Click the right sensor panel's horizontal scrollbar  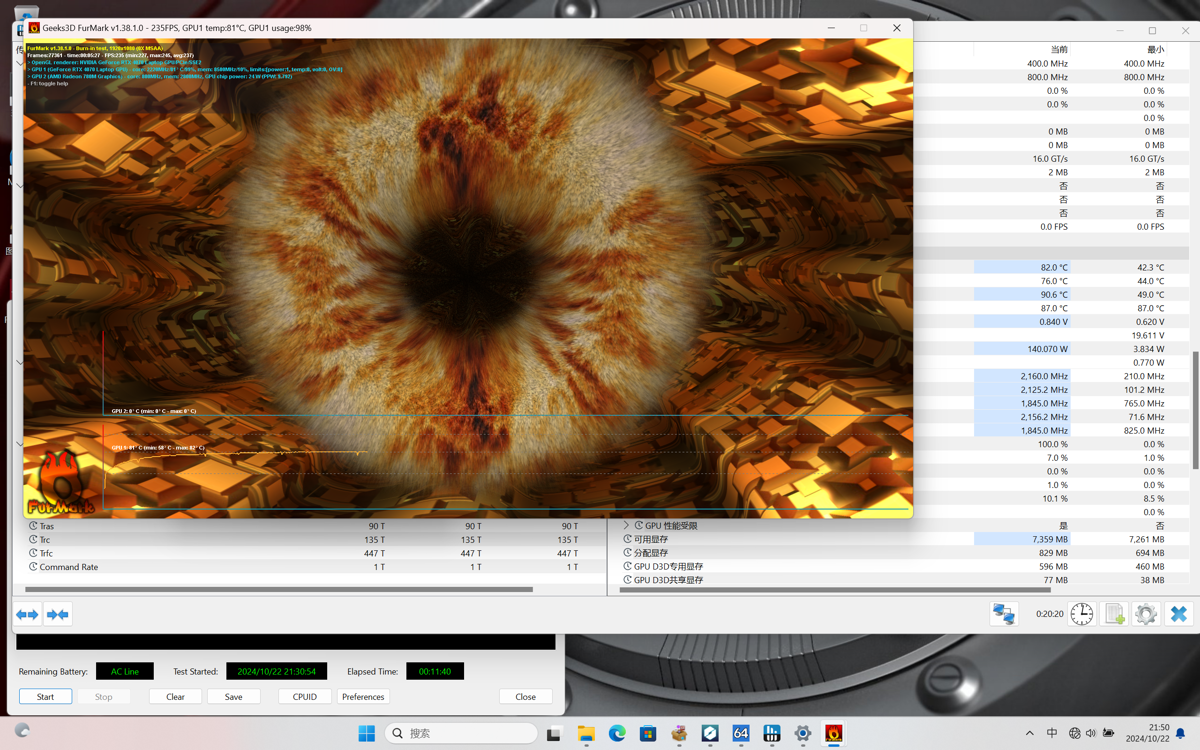[835, 590]
